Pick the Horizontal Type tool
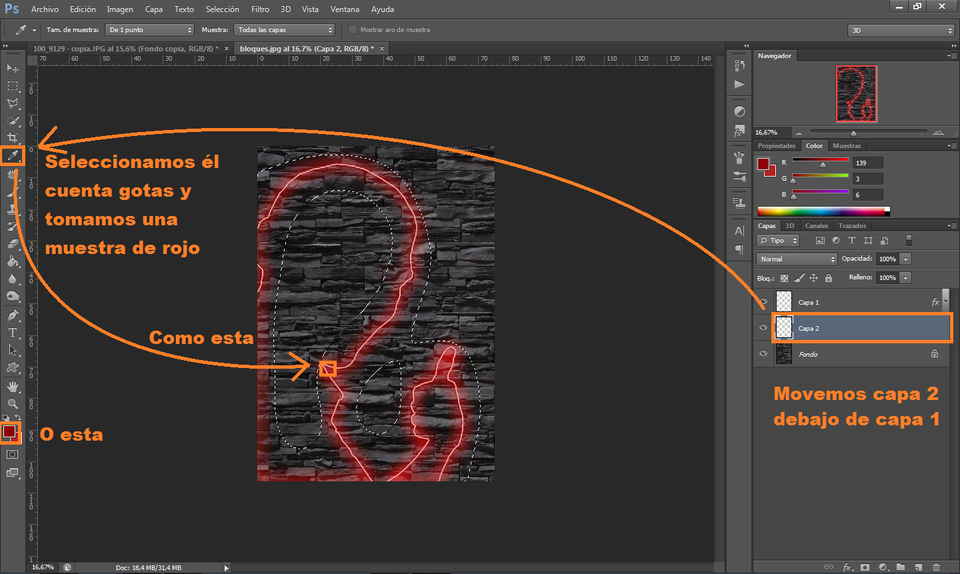This screenshot has width=960, height=574. (x=13, y=332)
